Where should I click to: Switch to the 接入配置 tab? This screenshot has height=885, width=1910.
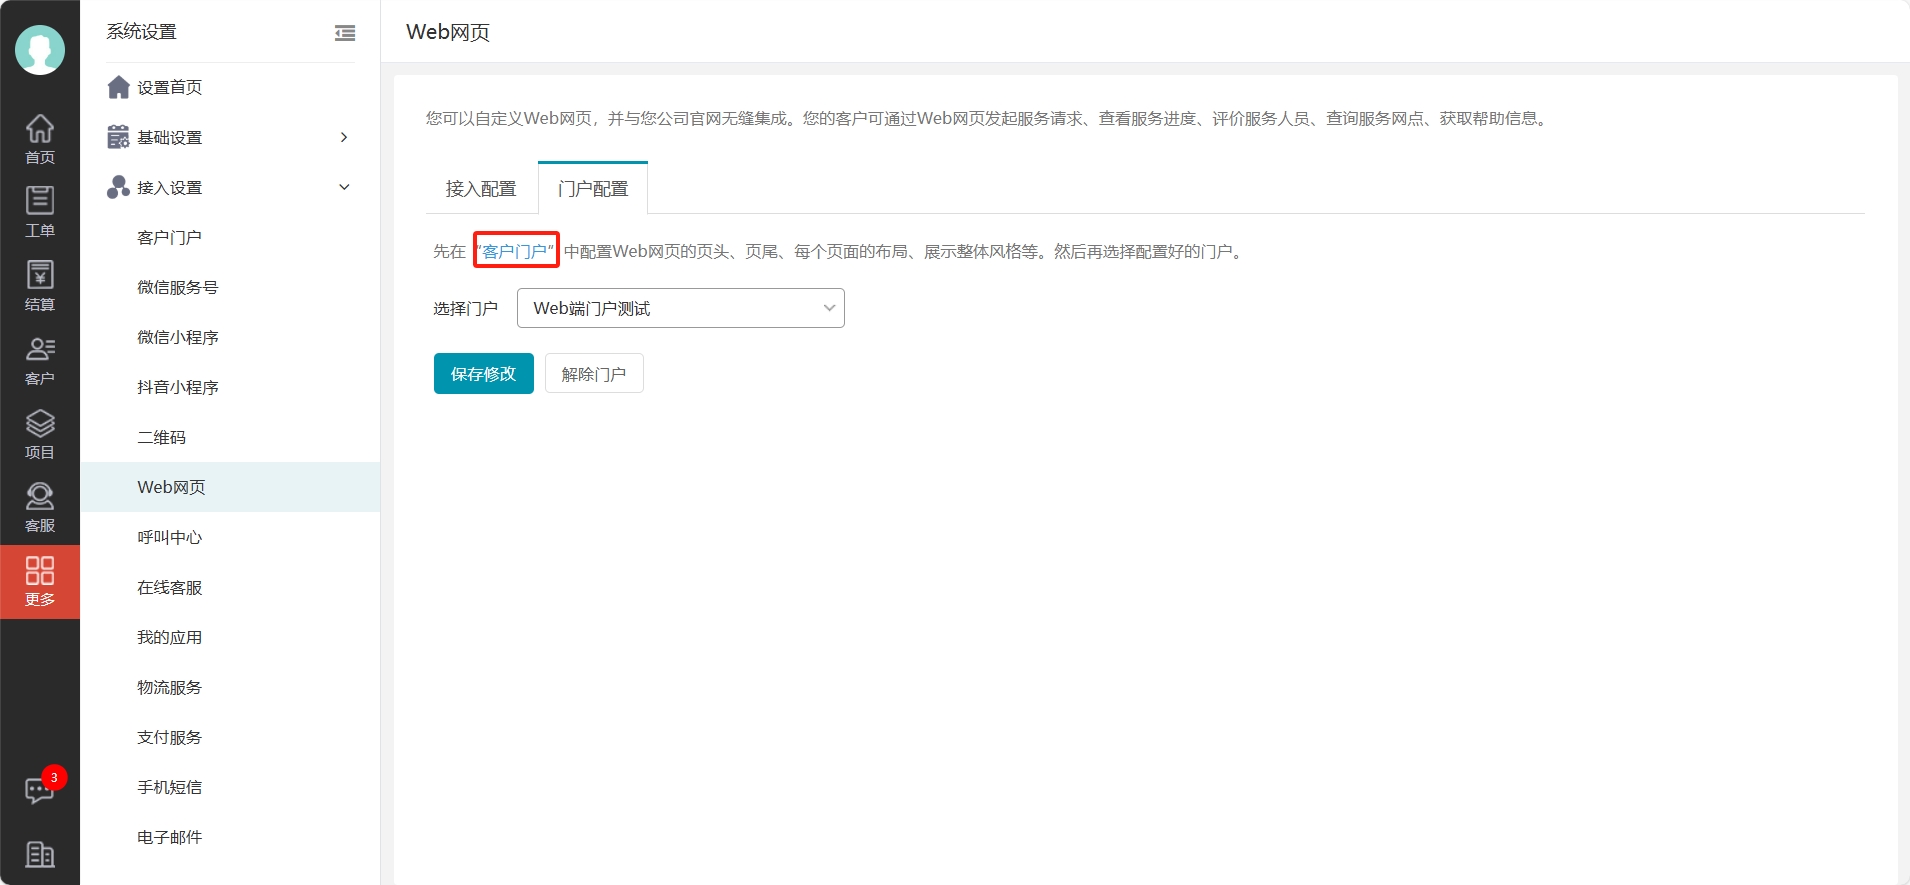tap(481, 189)
